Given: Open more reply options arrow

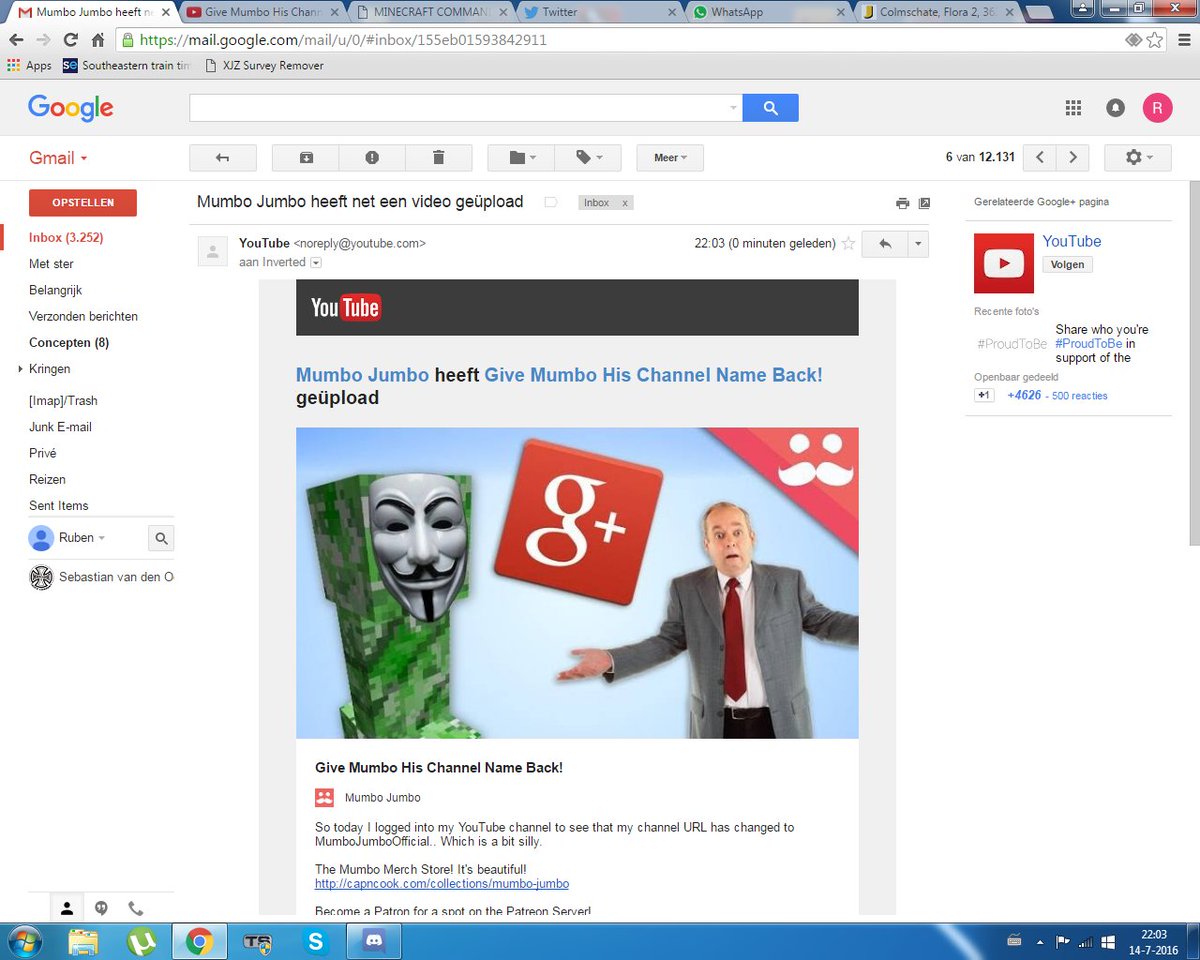Looking at the screenshot, I should [x=918, y=244].
